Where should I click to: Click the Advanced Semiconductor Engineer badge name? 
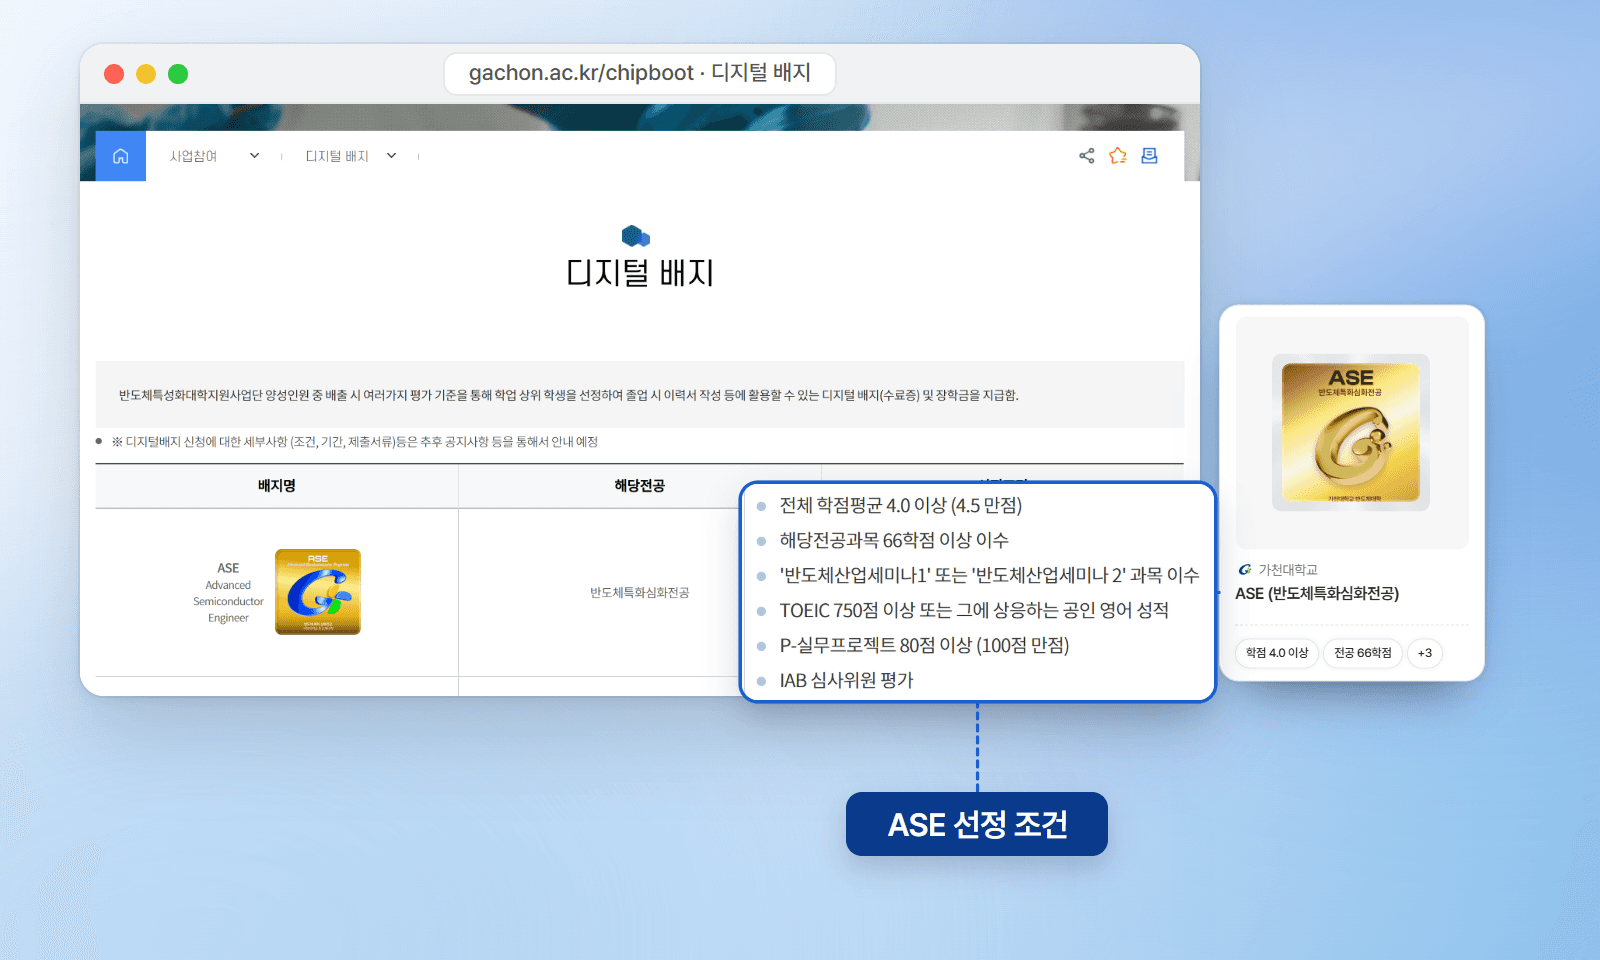click(228, 593)
